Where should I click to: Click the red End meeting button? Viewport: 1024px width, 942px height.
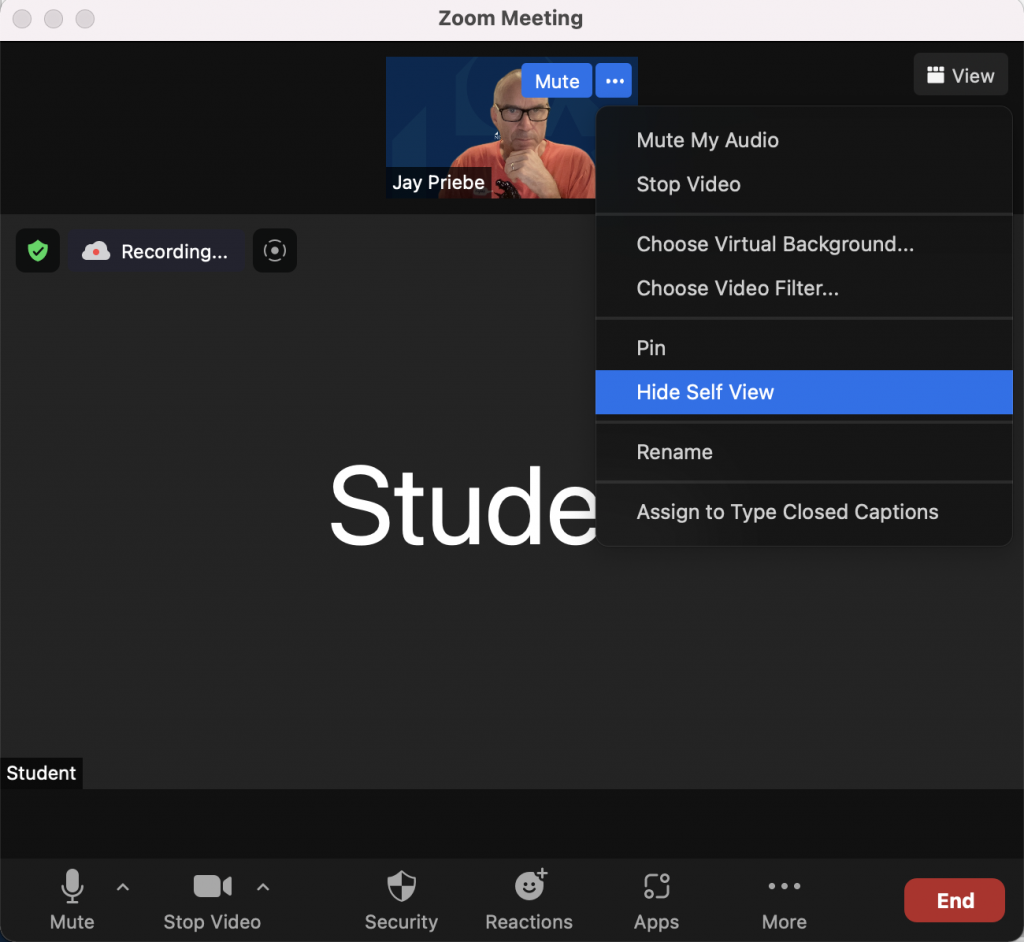(954, 900)
